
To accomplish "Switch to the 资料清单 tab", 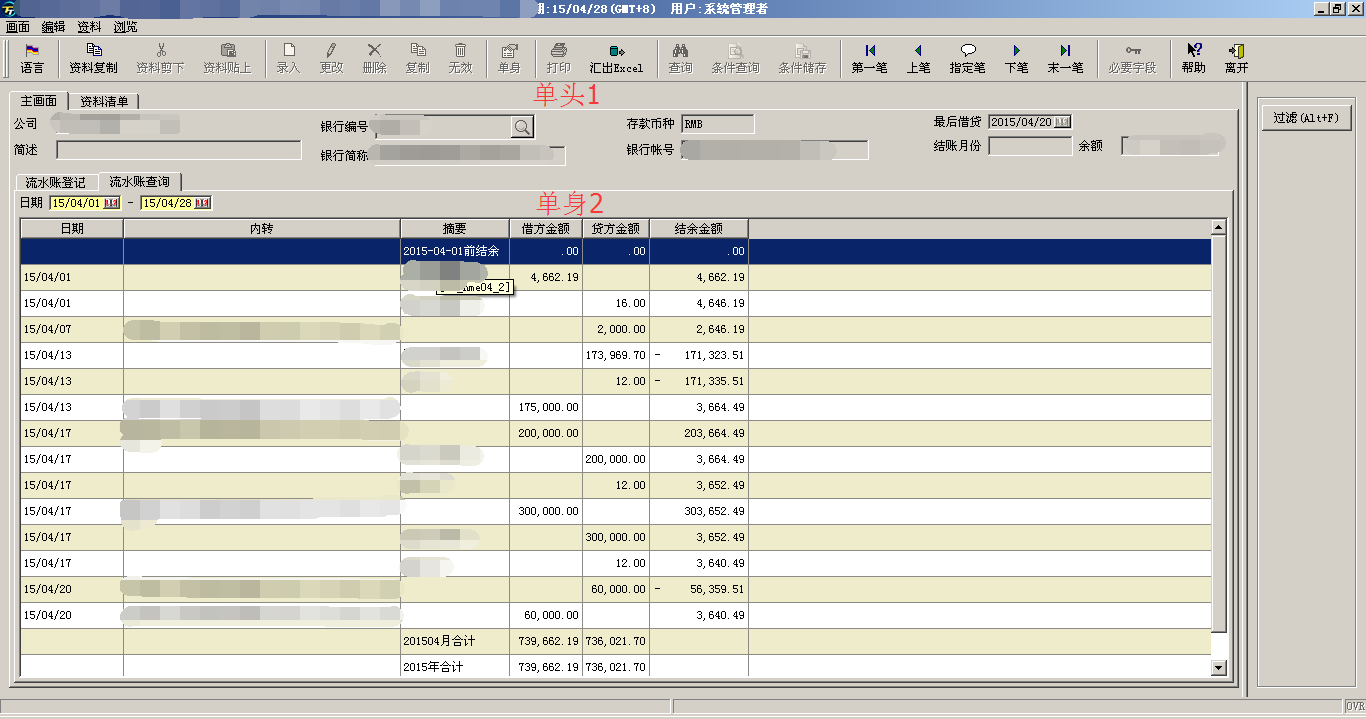I will pyautogui.click(x=104, y=101).
